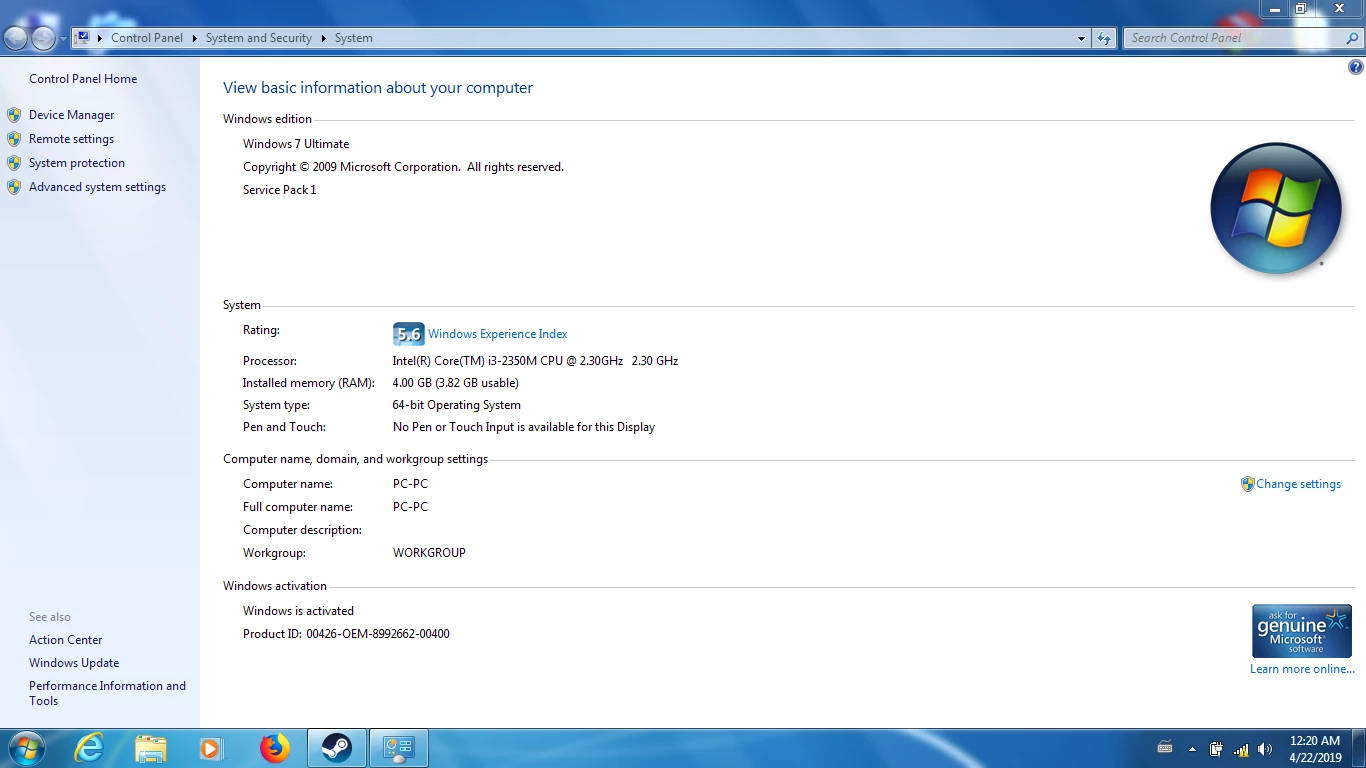Open the Windows Experience Index link
Viewport: 1366px width, 768px height.
(498, 334)
